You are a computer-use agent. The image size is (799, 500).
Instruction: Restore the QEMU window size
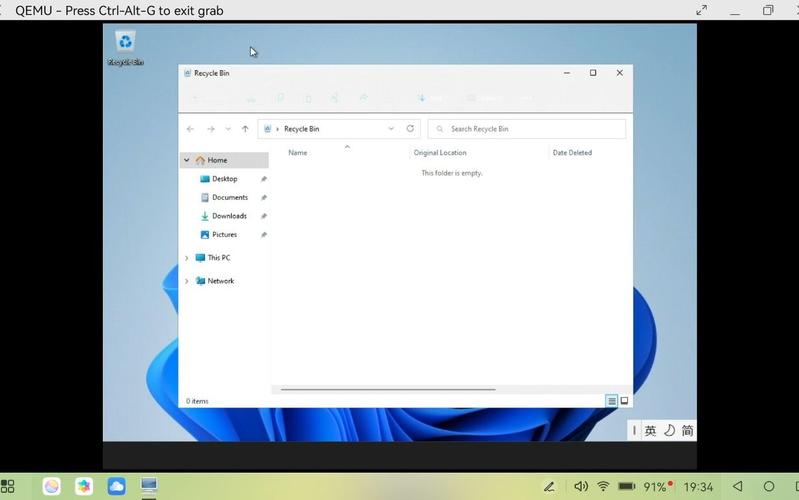point(768,10)
